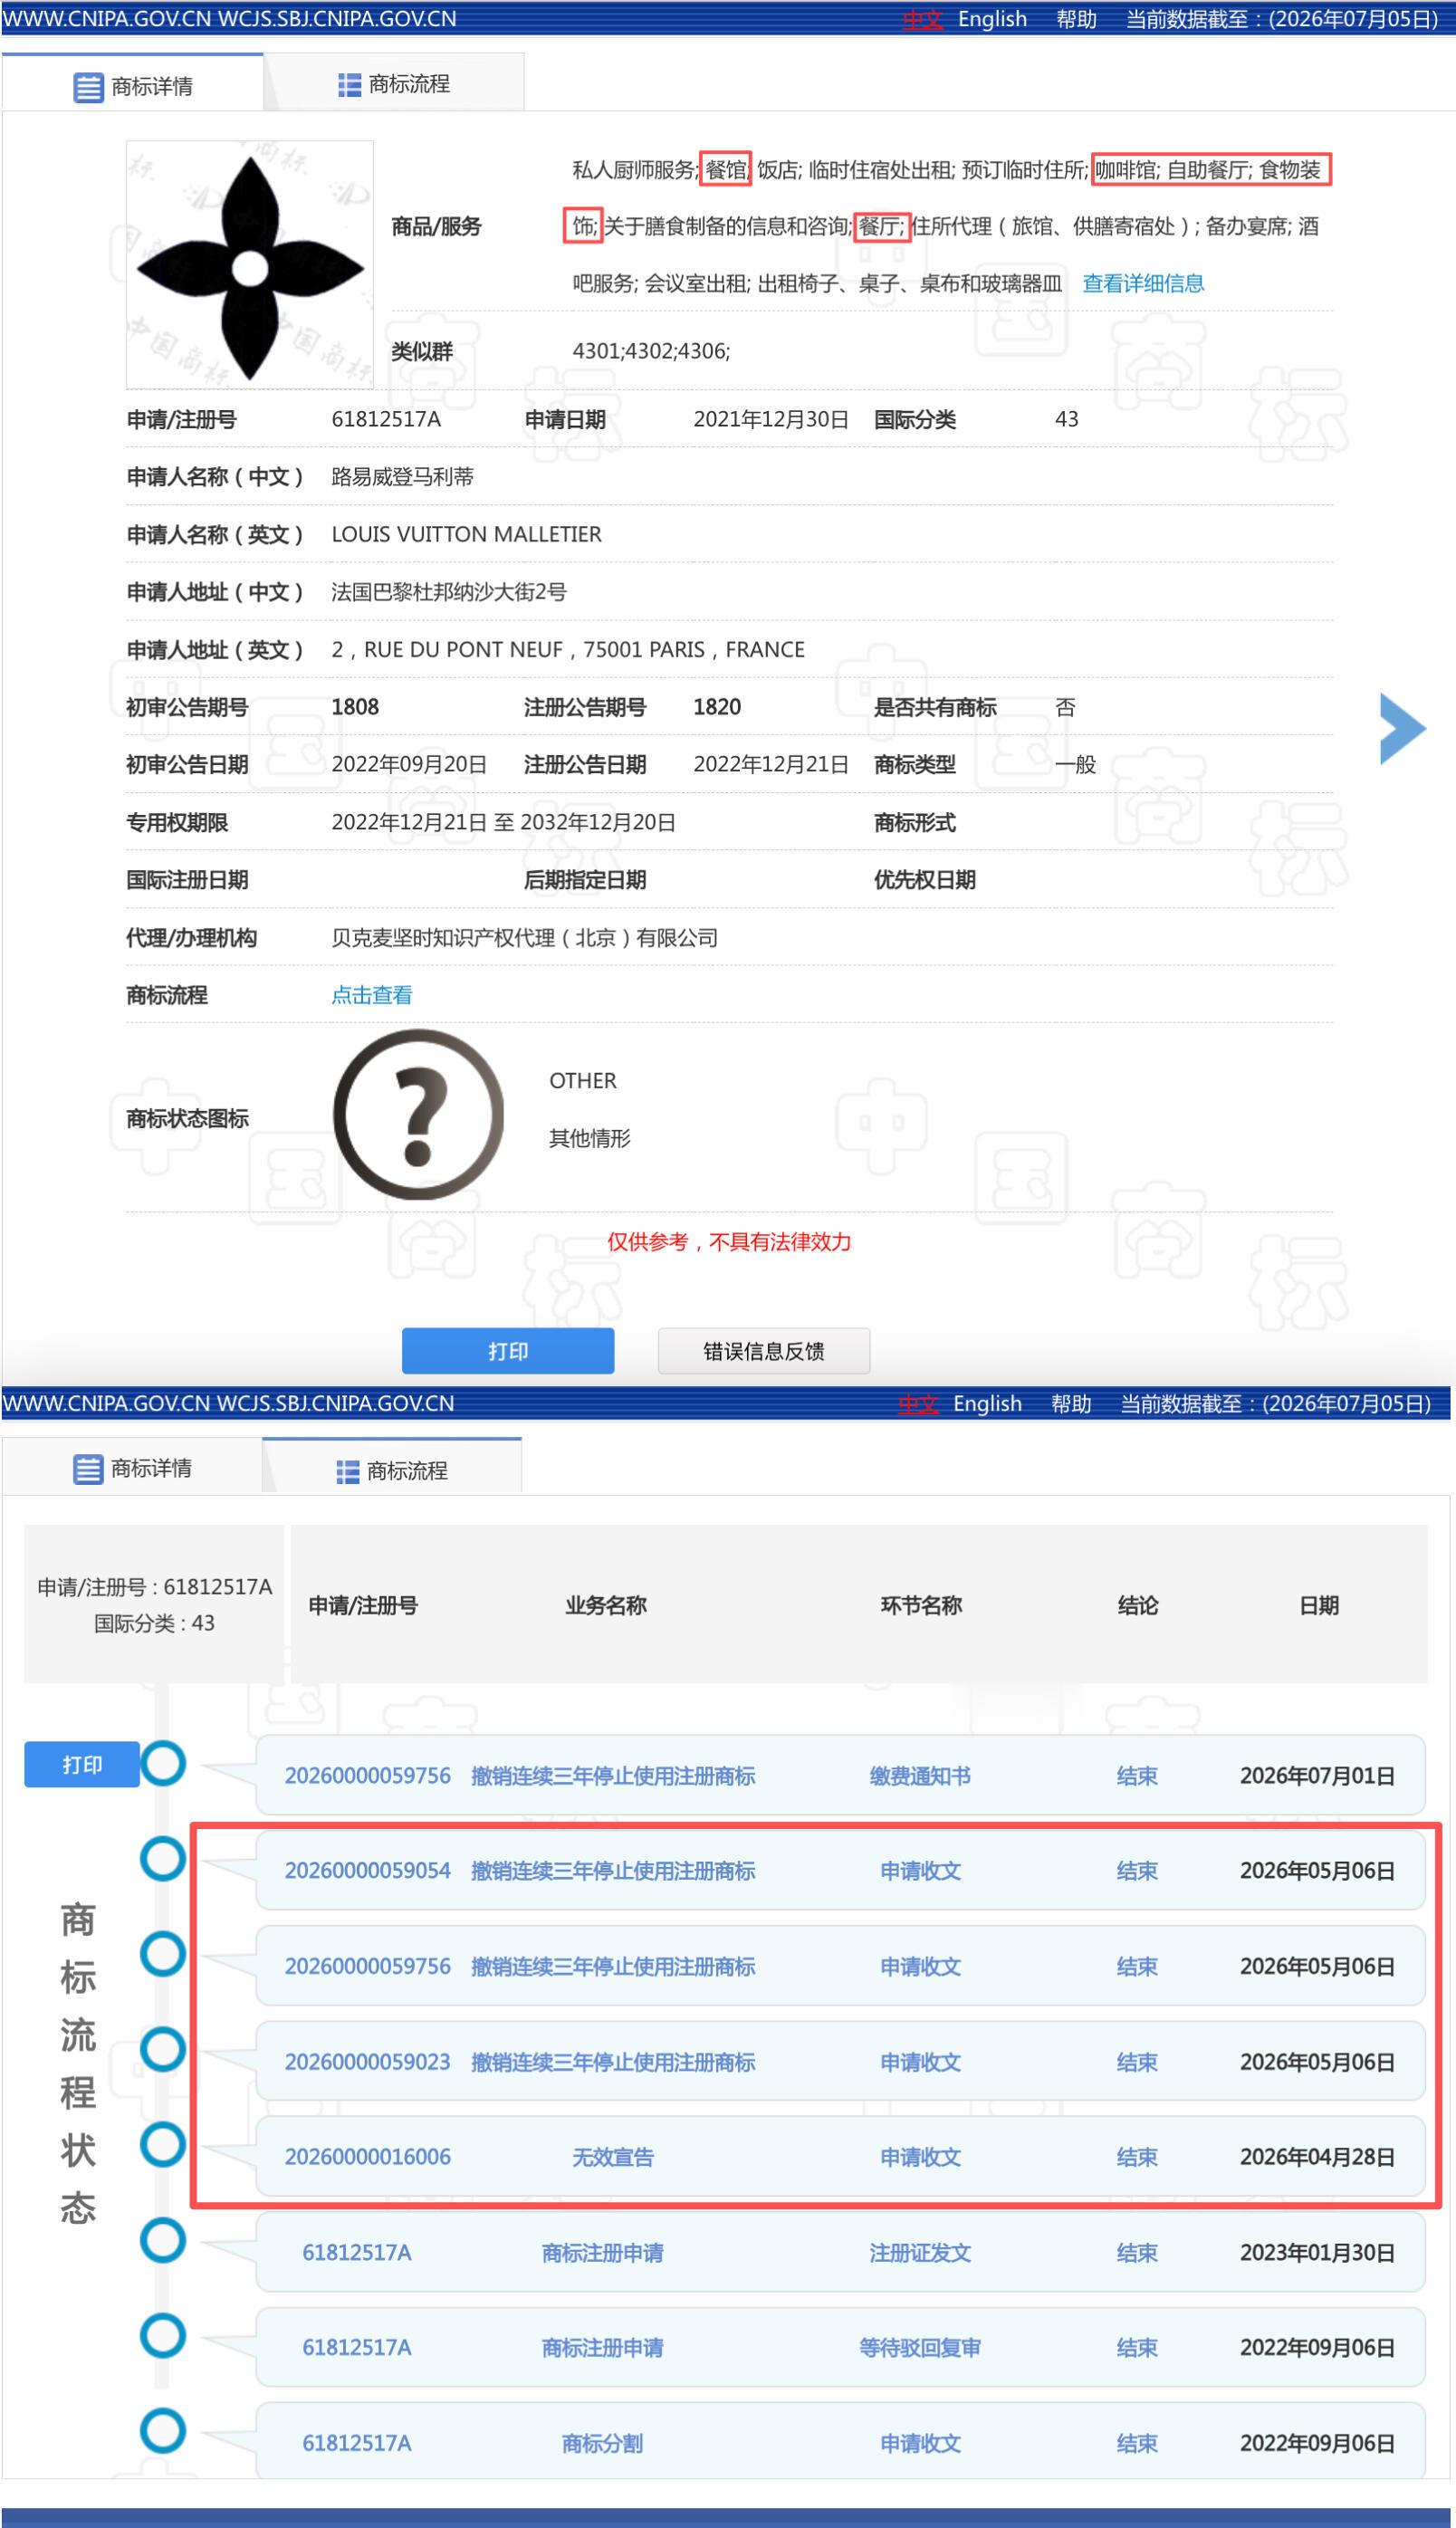Click date 2023年01月30日 in flow table

click(1317, 2252)
